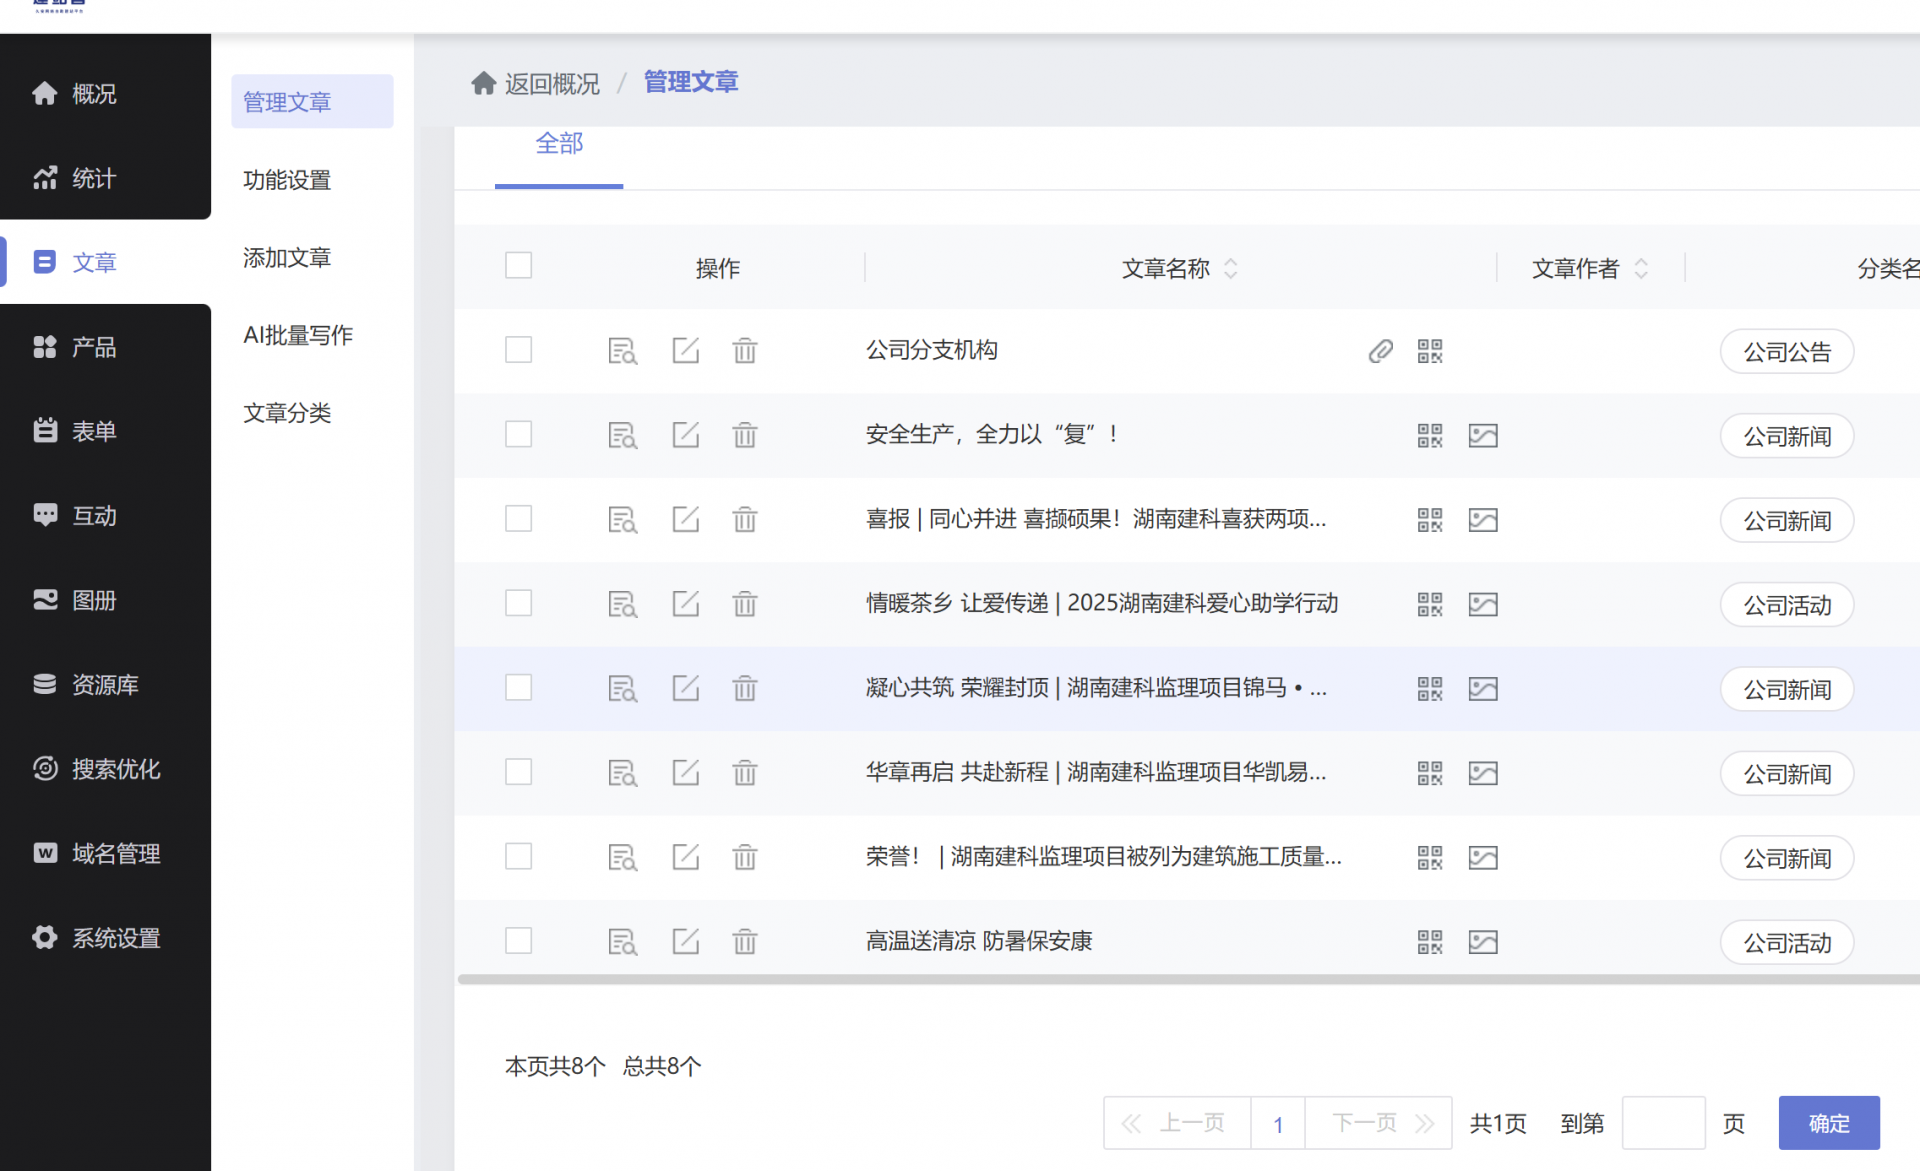The width and height of the screenshot is (1920, 1171).
Task: Open 资源库 in the sidebar
Action: point(105,685)
